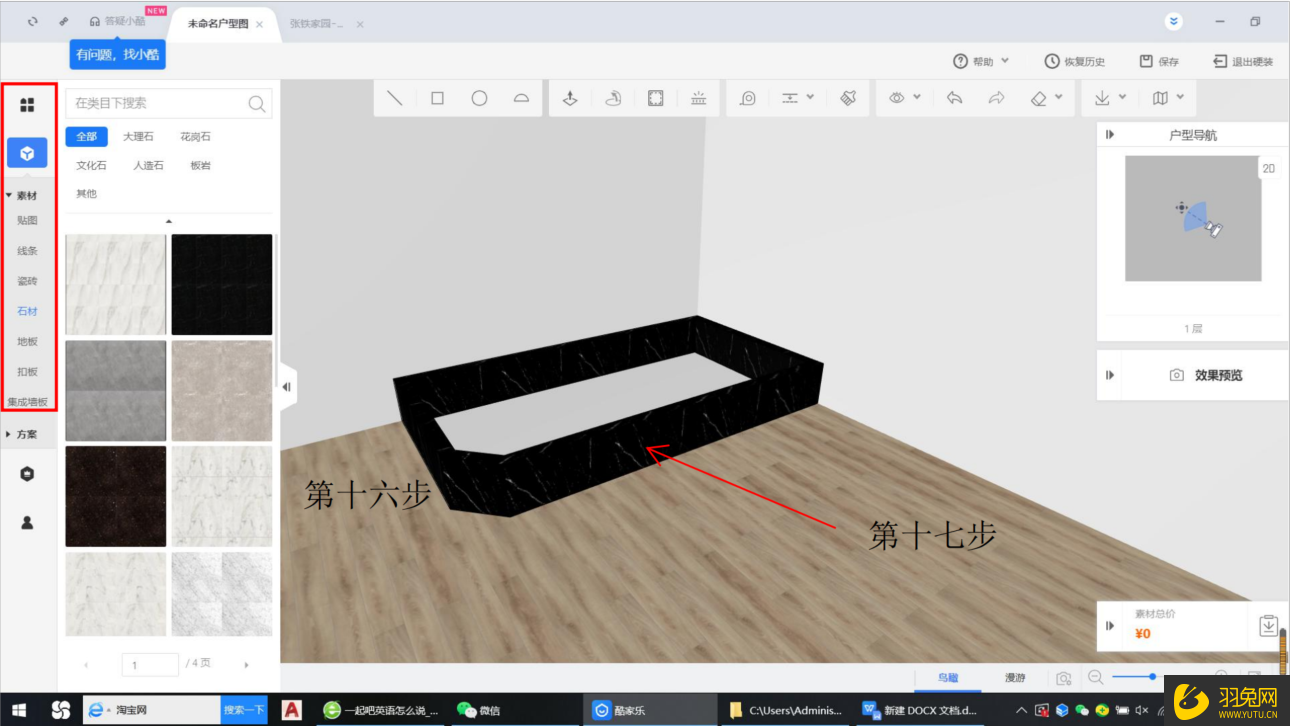Switch to the 漫游 view tab

tap(1015, 678)
